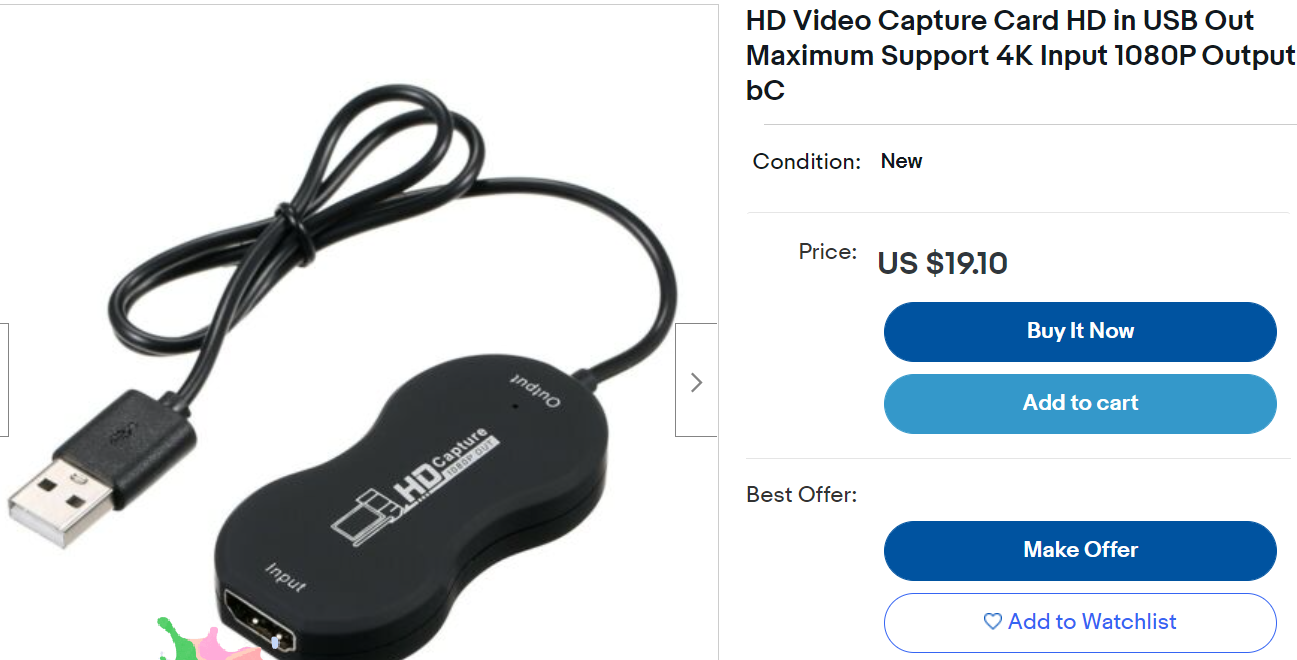Open the Make Offer dialog
The width and height of the screenshot is (1297, 660).
1080,550
